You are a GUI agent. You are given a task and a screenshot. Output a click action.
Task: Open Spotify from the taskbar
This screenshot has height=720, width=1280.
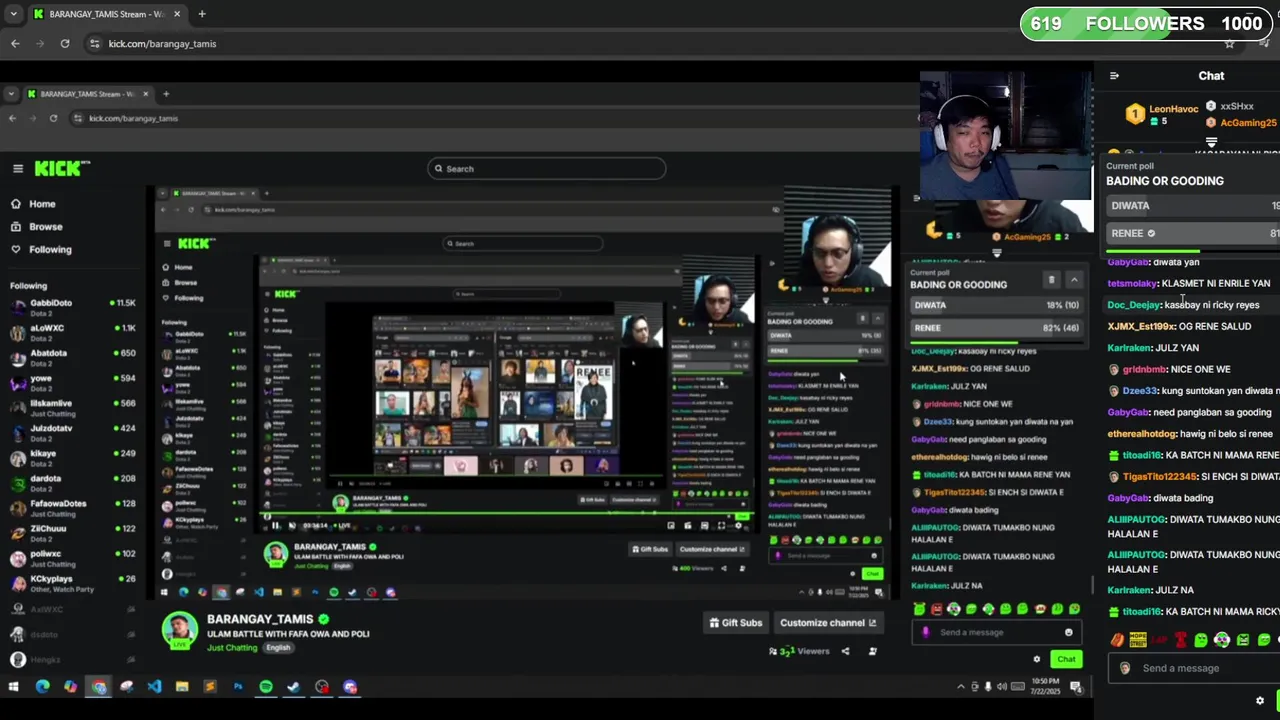point(266,687)
